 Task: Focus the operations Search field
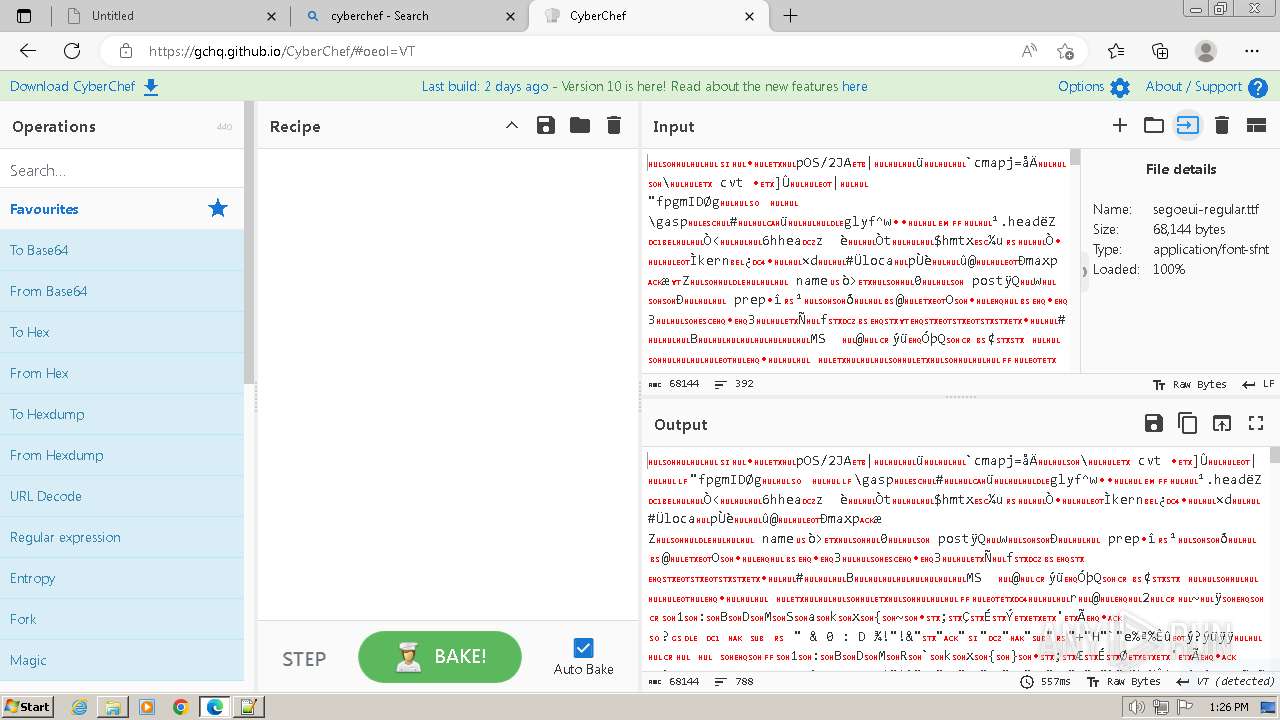coord(122,170)
